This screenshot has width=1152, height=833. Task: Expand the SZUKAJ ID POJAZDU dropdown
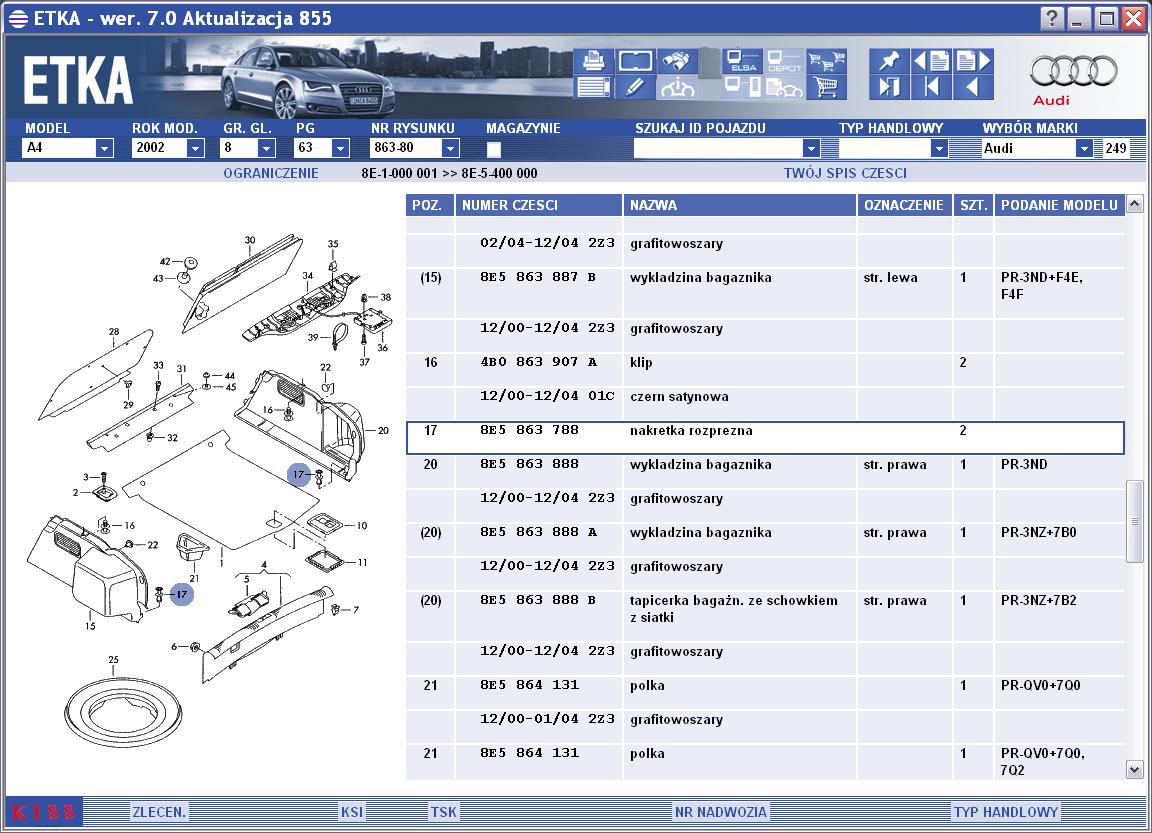pos(810,148)
